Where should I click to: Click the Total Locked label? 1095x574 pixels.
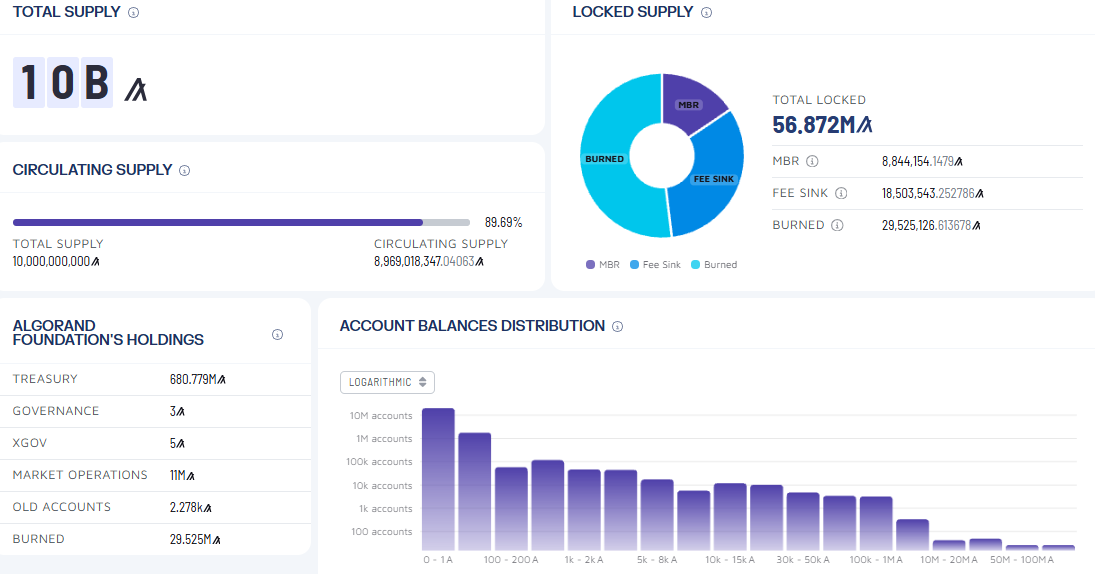819,101
